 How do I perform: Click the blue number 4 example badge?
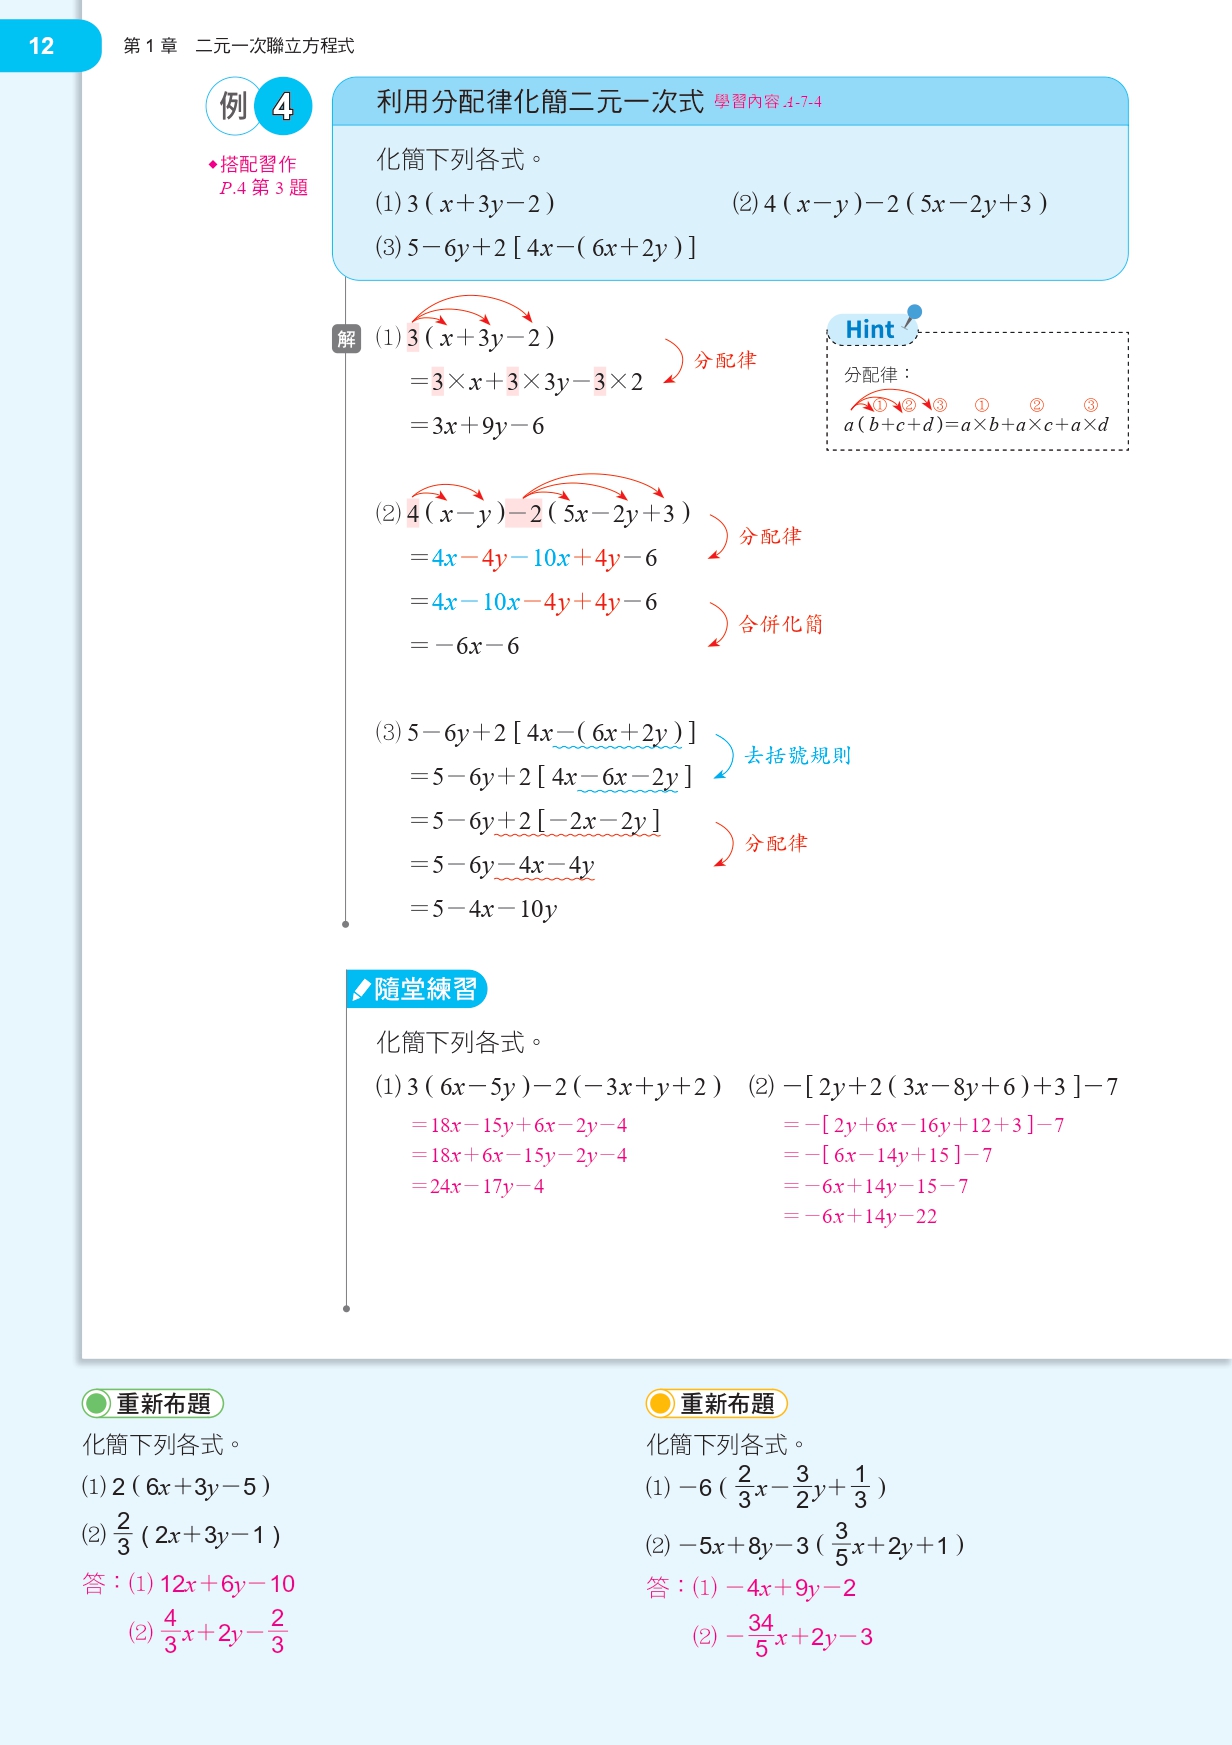(x=283, y=106)
